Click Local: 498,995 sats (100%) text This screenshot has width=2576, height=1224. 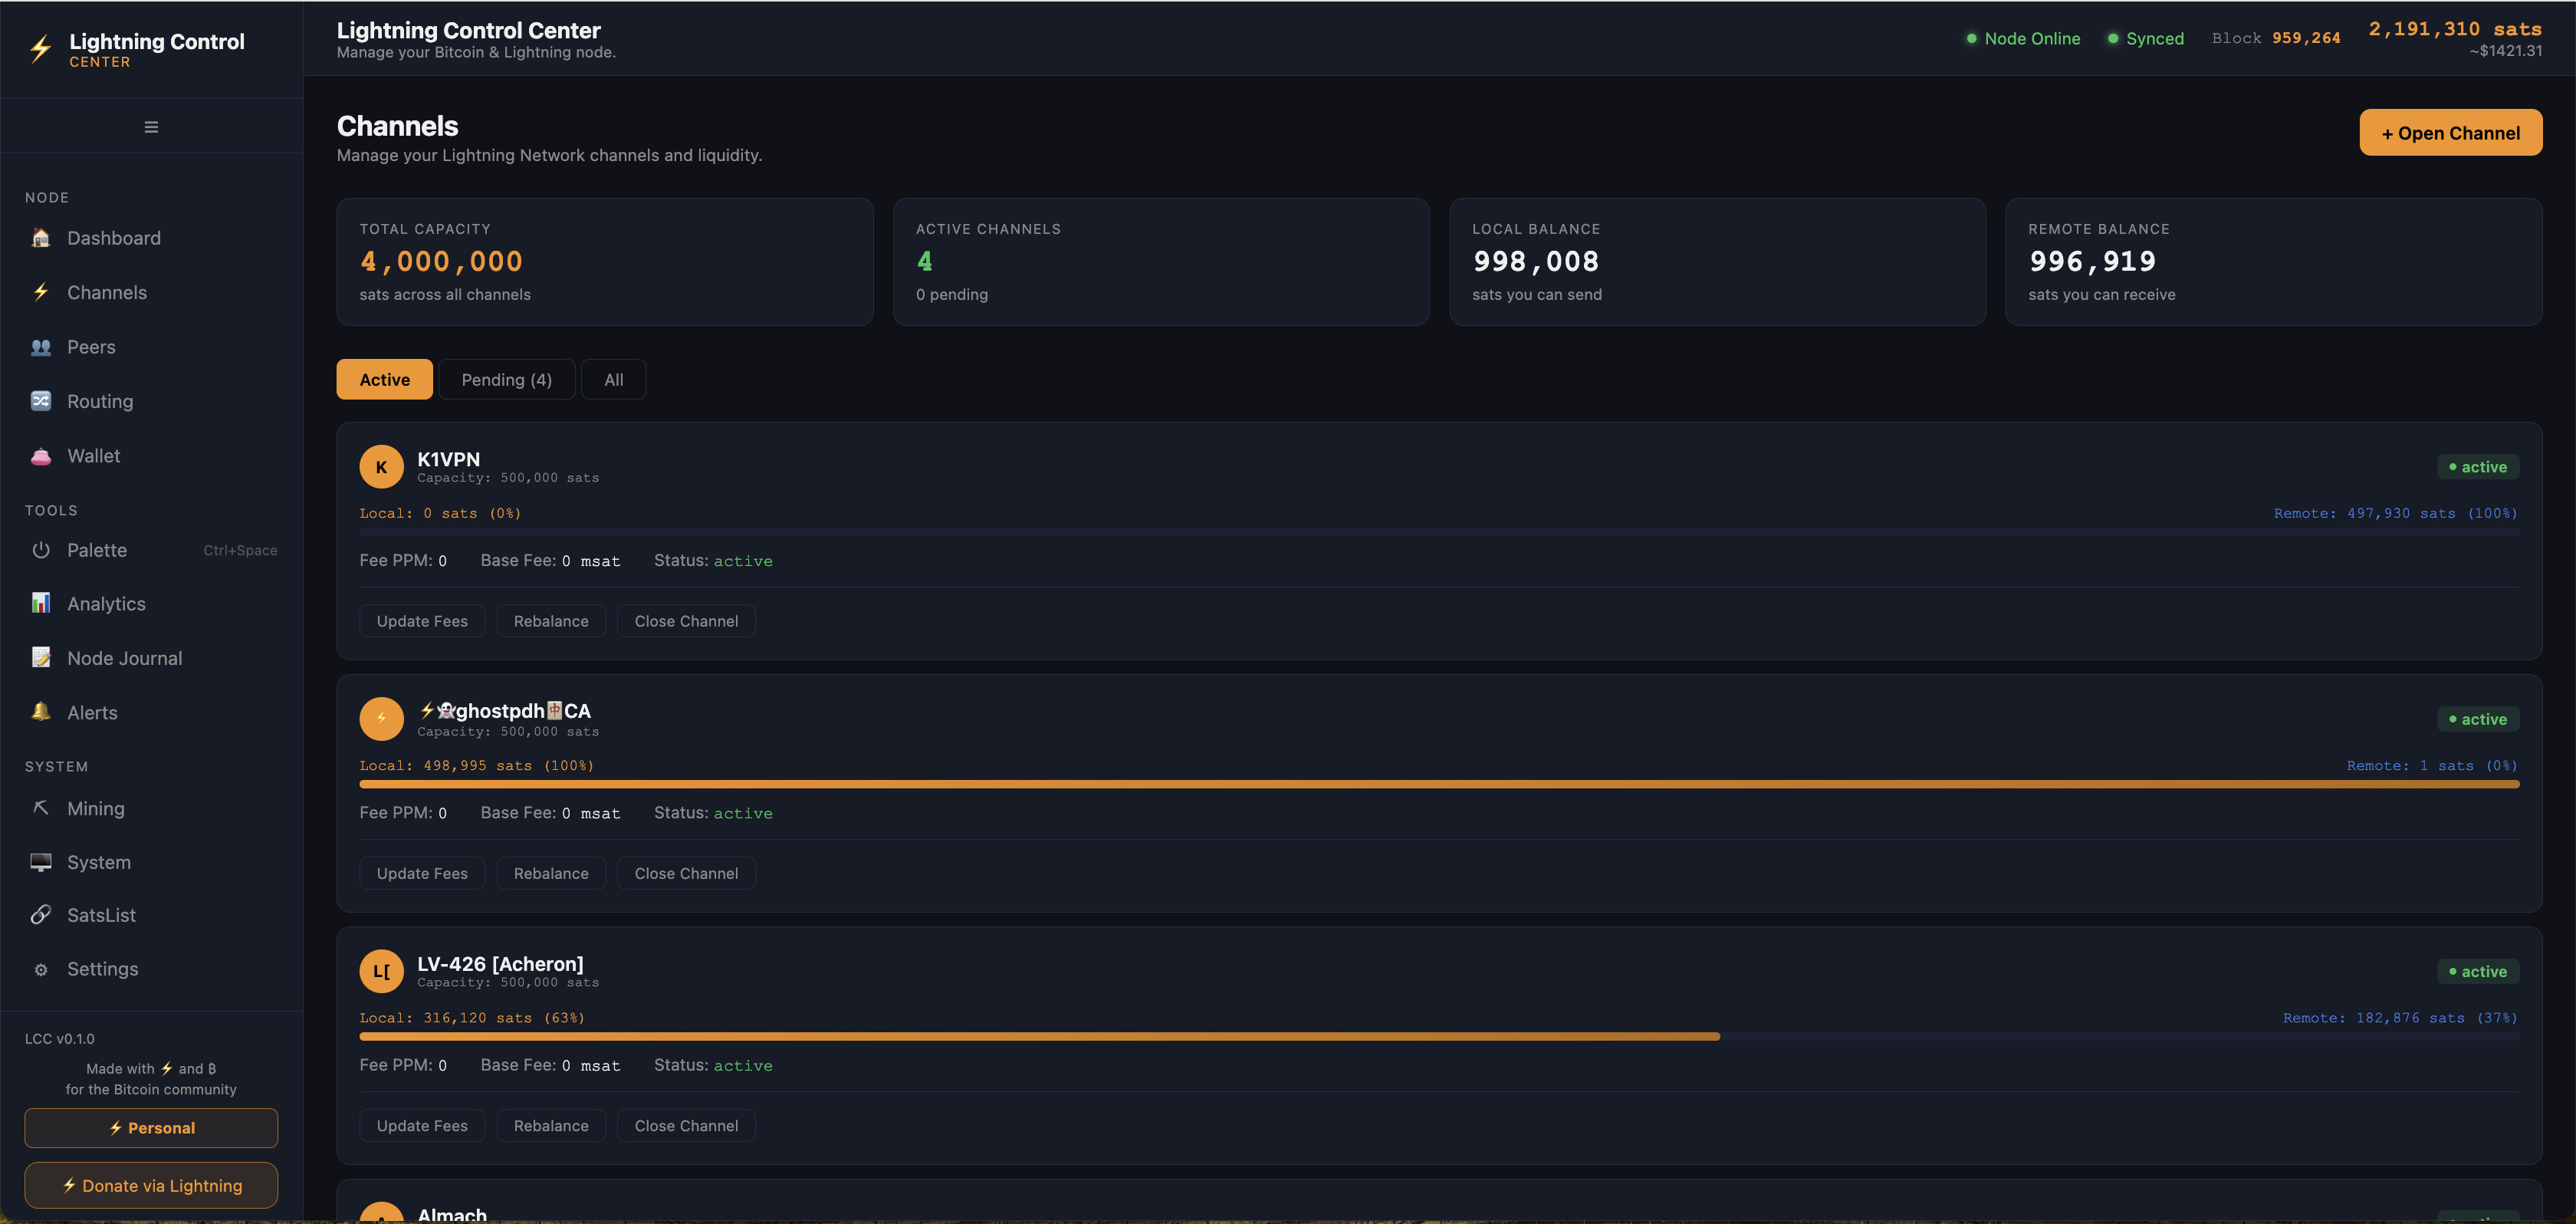[x=477, y=765]
